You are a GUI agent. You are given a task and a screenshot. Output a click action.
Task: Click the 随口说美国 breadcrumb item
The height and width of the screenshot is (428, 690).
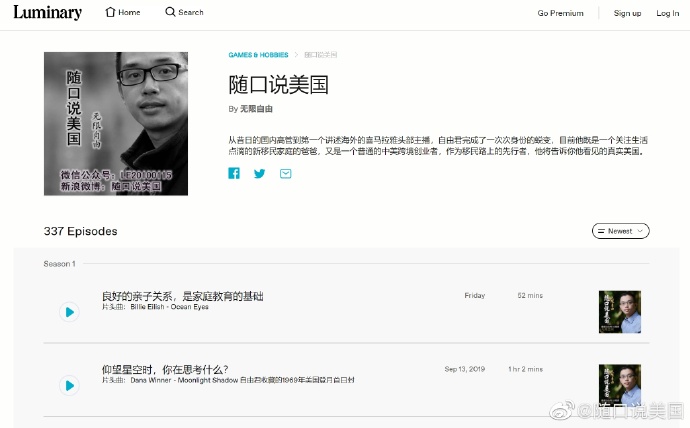(x=321, y=55)
